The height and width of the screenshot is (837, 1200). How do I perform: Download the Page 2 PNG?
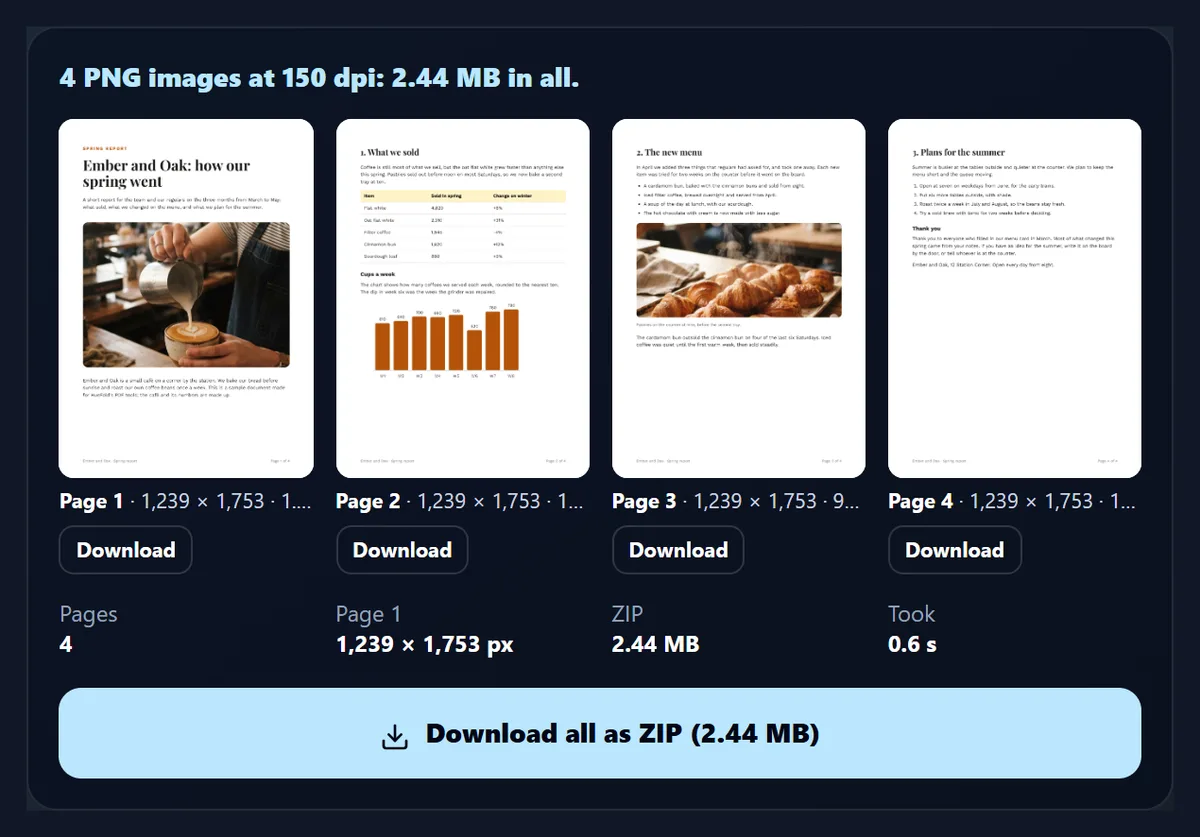point(402,550)
